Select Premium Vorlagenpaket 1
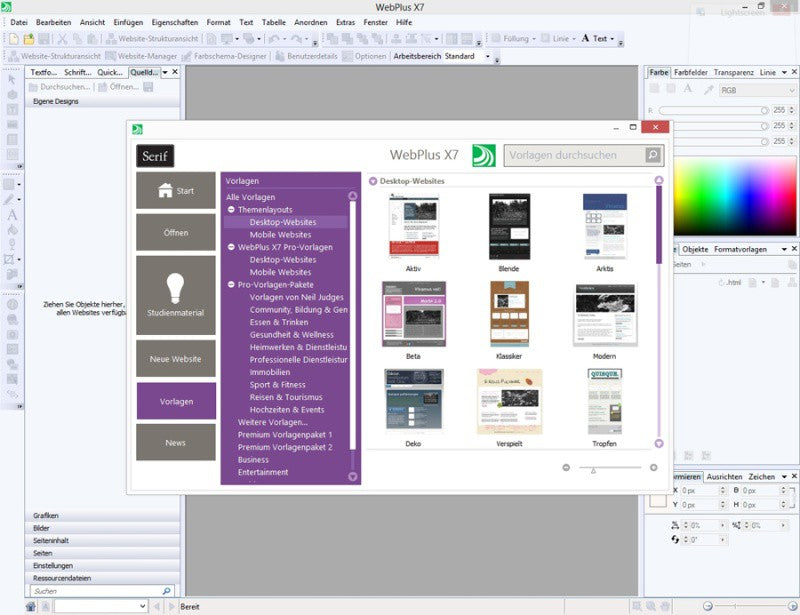The height and width of the screenshot is (615, 800). pos(285,435)
